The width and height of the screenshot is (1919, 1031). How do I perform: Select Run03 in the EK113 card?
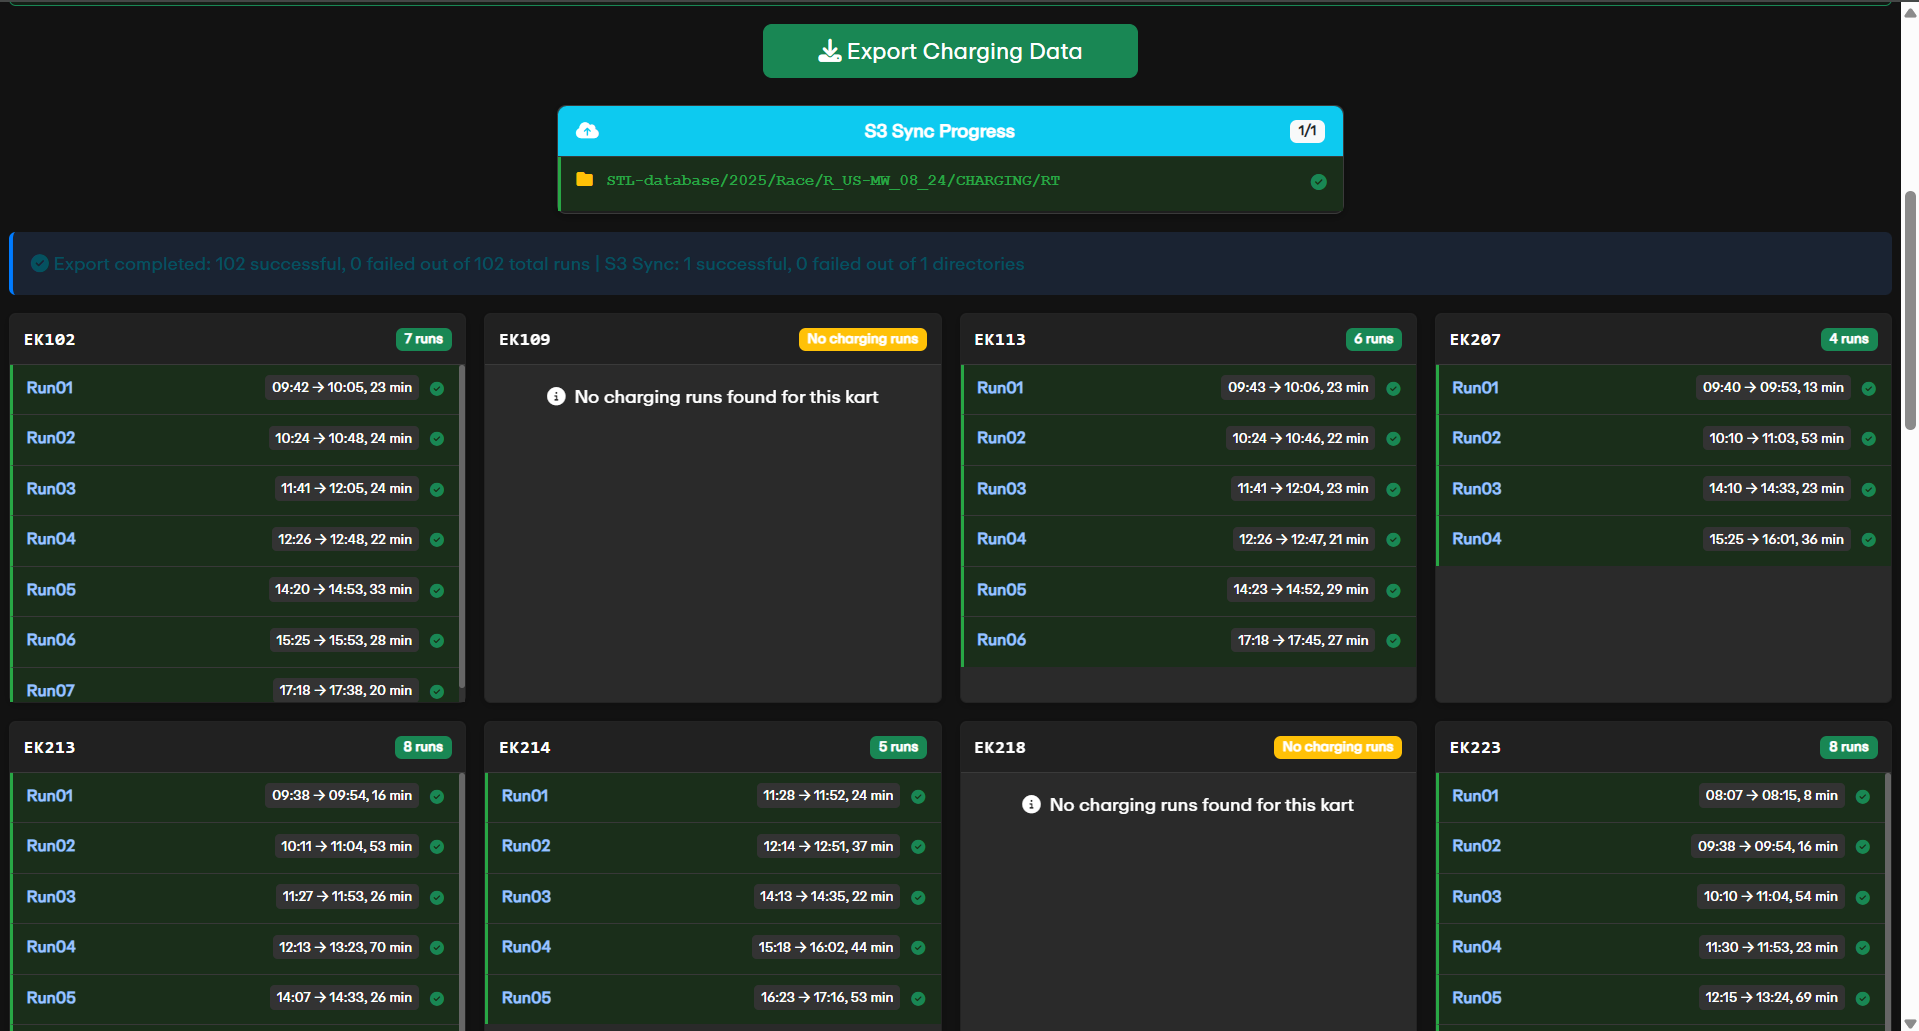click(1002, 489)
